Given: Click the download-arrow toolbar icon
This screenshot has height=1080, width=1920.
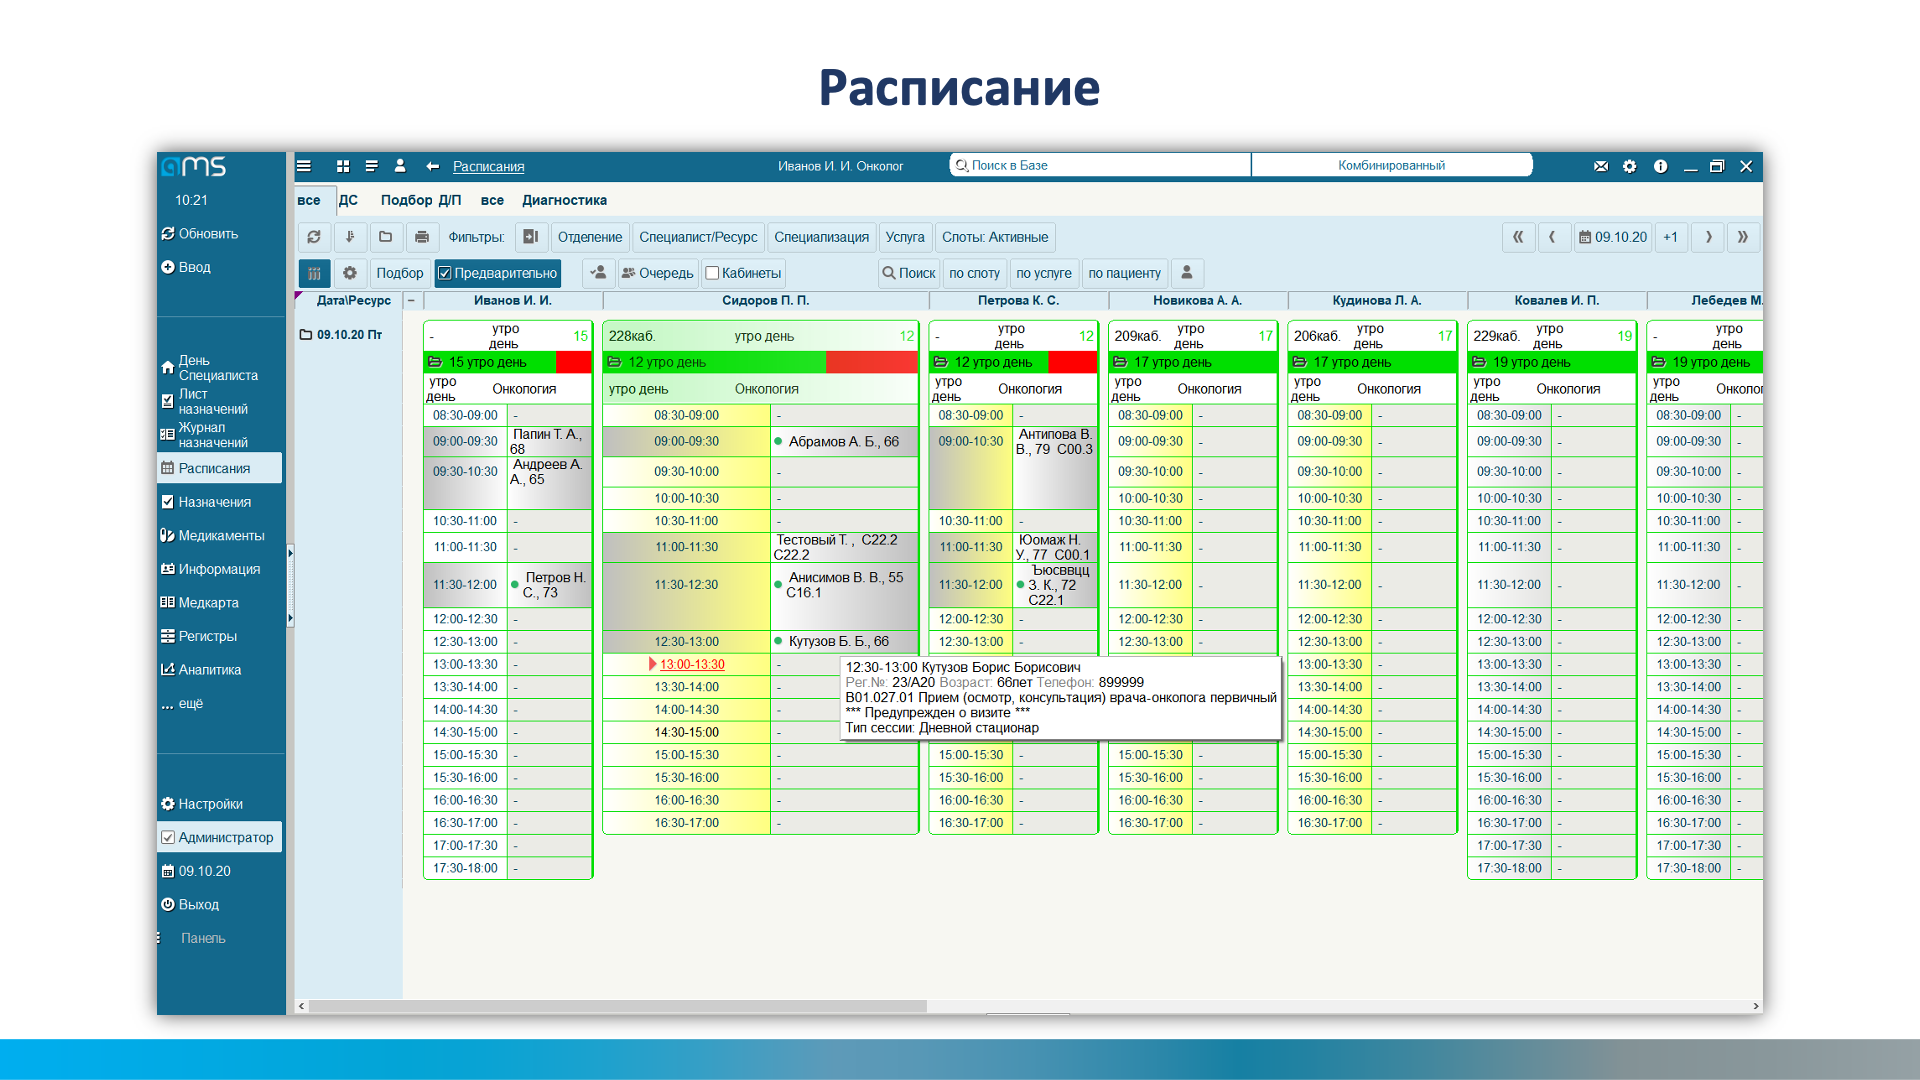Looking at the screenshot, I should pos(350,237).
